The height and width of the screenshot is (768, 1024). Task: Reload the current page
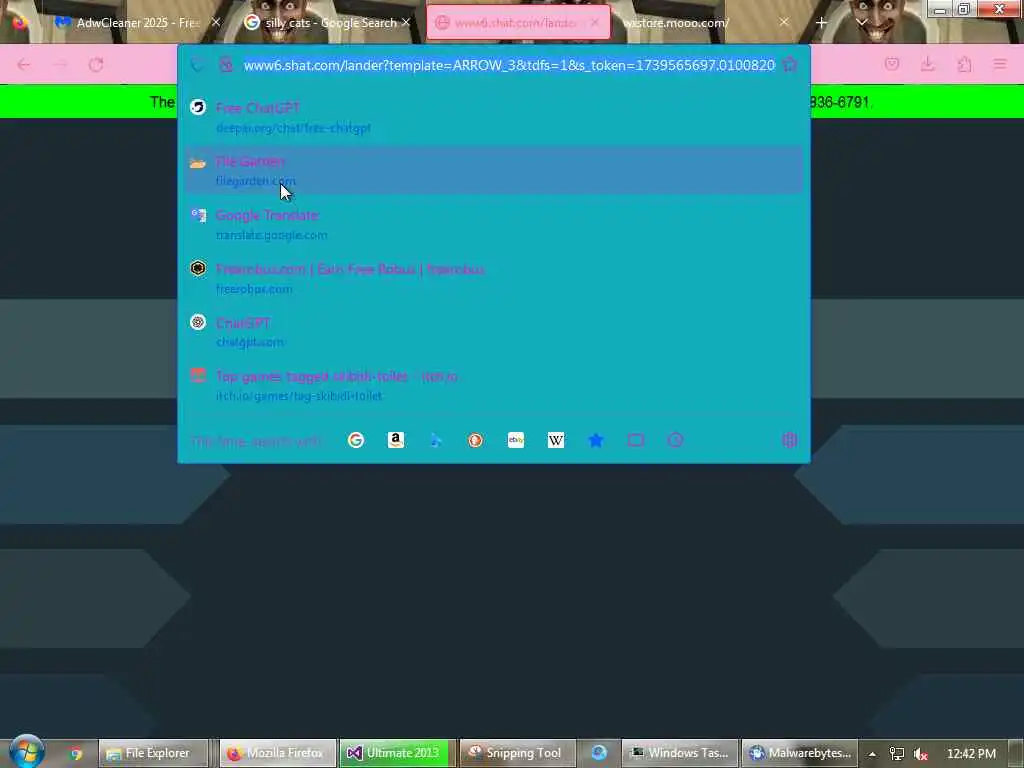[x=96, y=65]
